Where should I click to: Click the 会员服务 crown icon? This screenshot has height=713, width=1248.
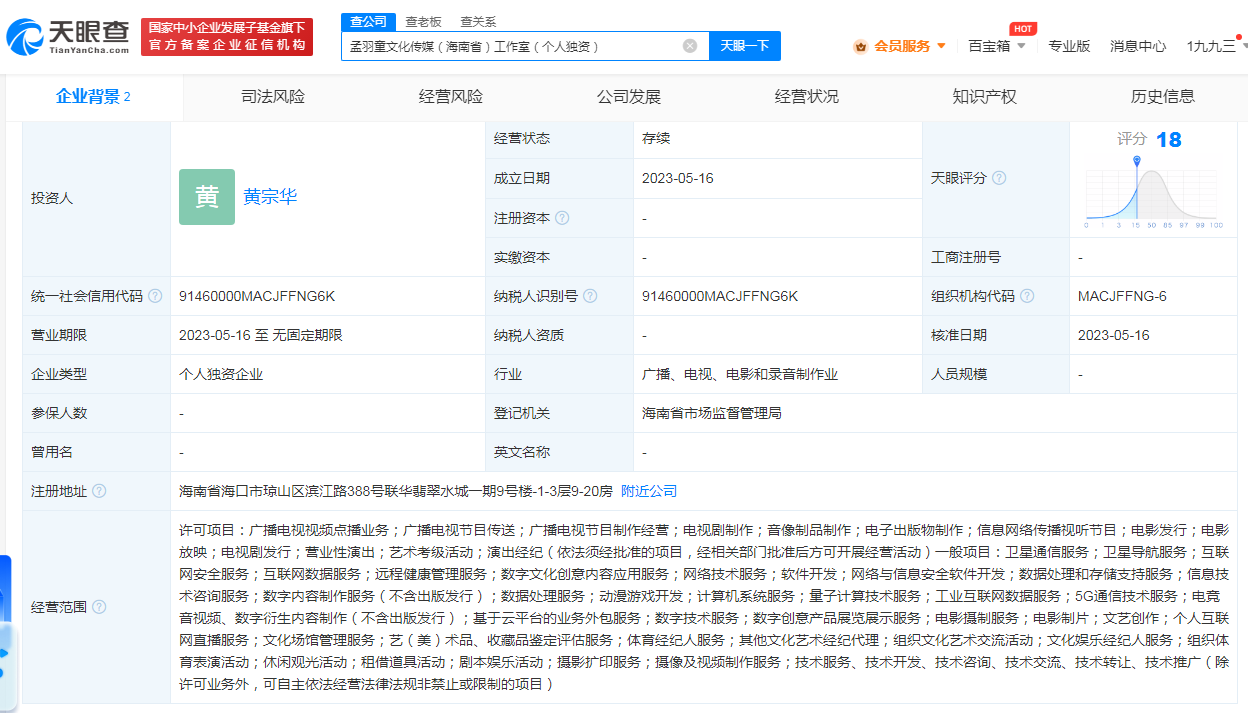point(860,46)
